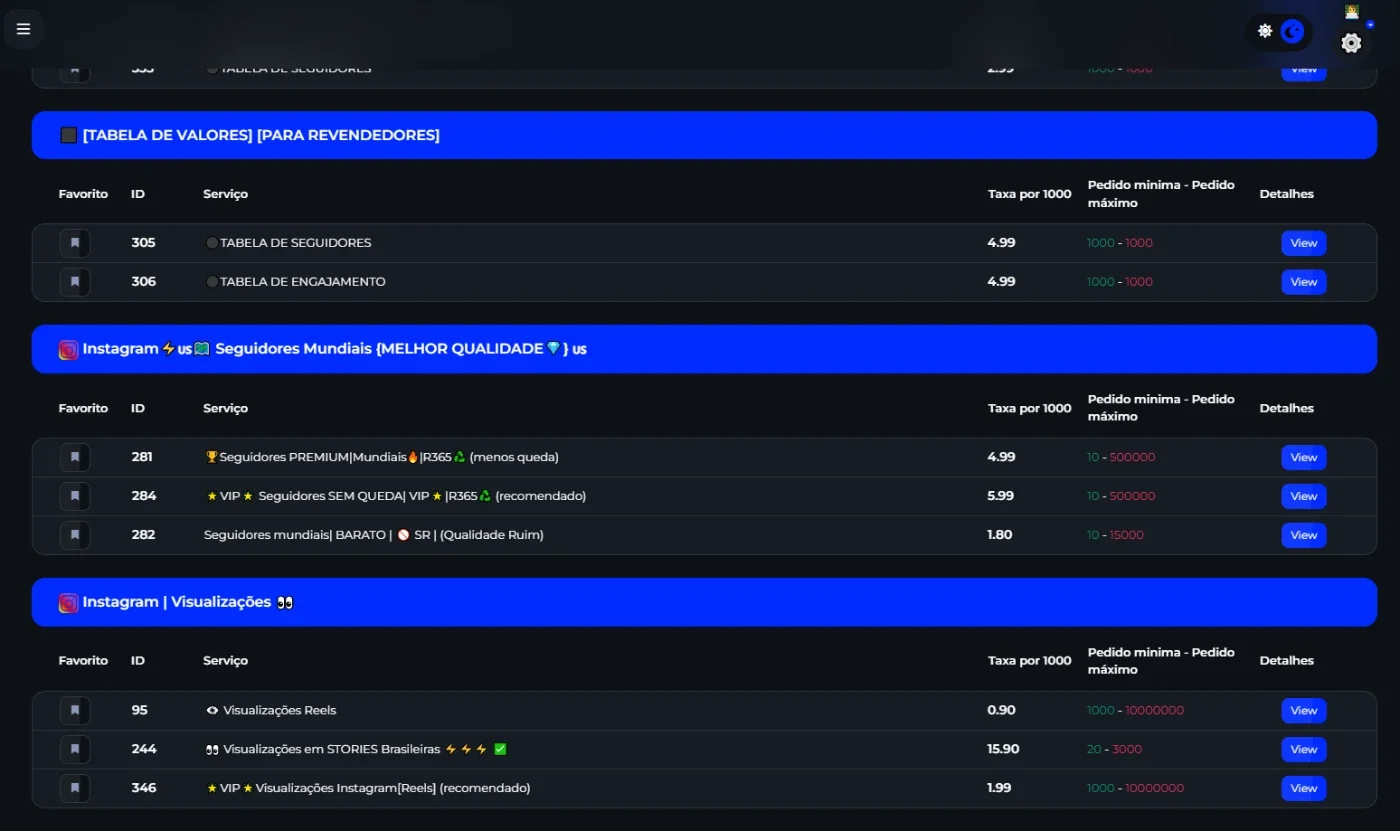1400x831 pixels.
Task: Click ID 281 cell
Action: (142, 457)
